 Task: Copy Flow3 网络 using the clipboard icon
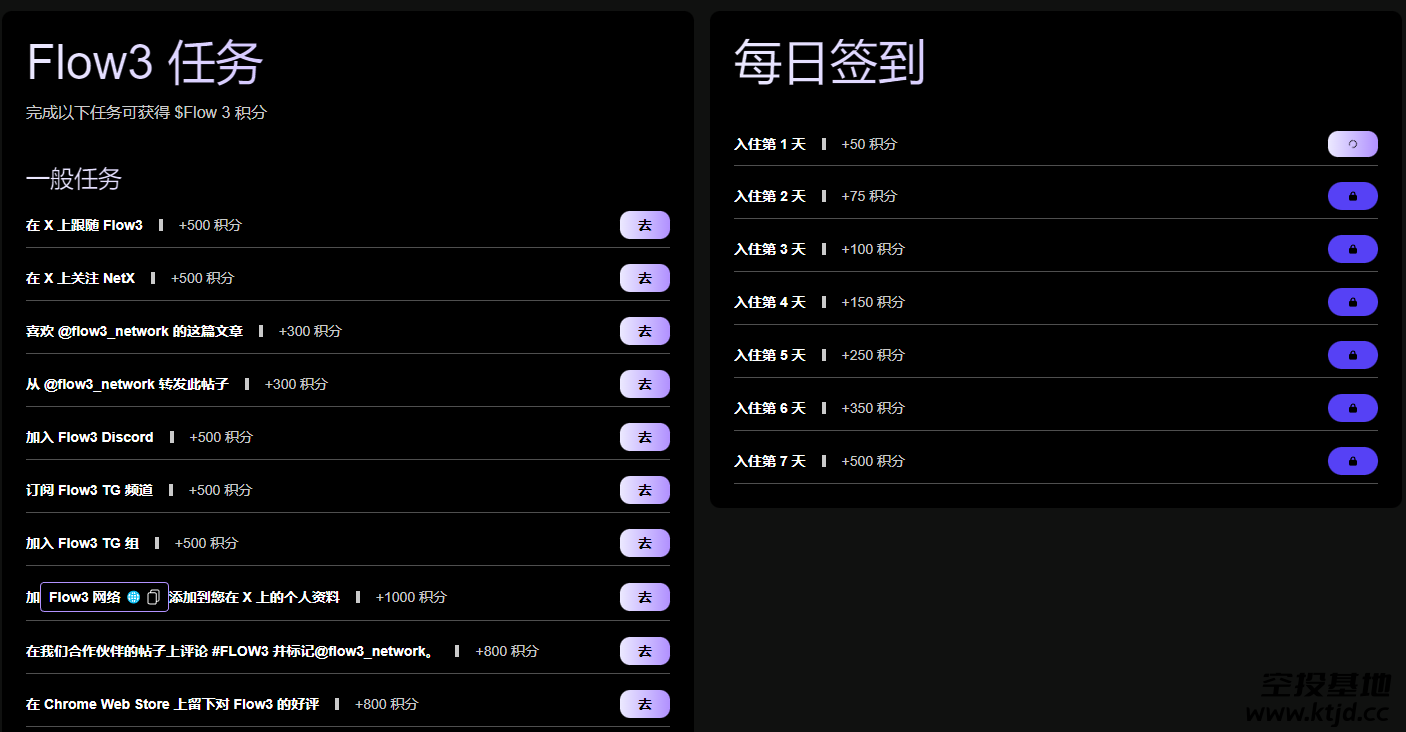point(153,597)
